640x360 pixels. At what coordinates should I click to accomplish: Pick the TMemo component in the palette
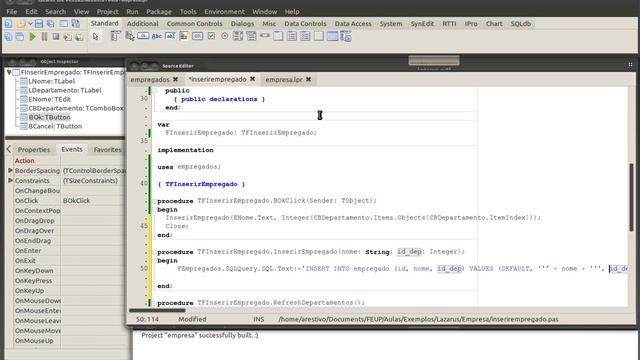184,36
